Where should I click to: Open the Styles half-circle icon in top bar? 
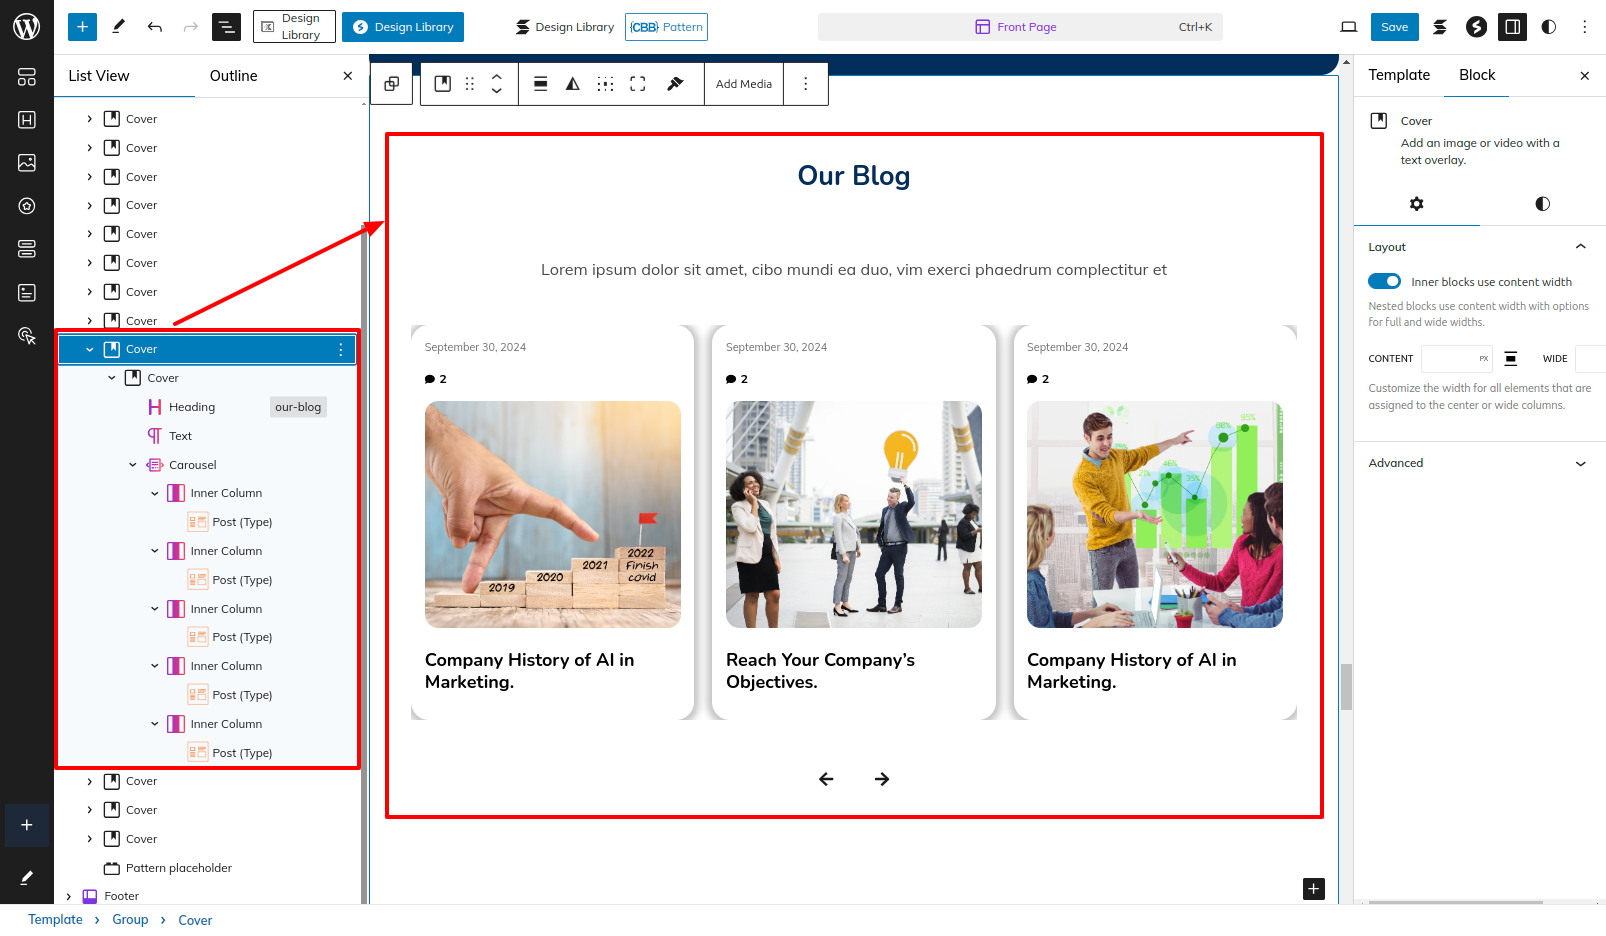[x=1548, y=27]
